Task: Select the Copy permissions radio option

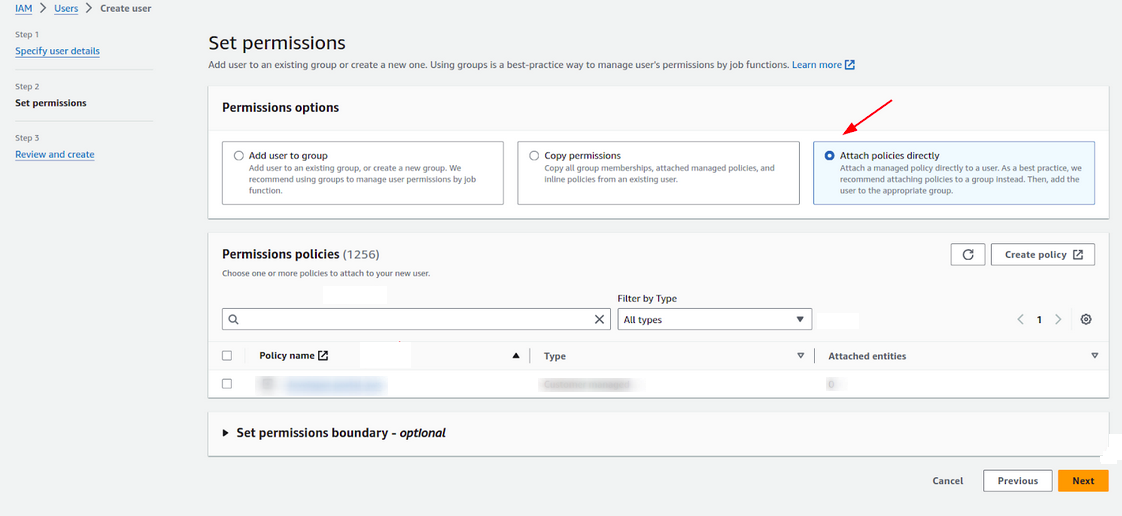Action: (x=534, y=156)
